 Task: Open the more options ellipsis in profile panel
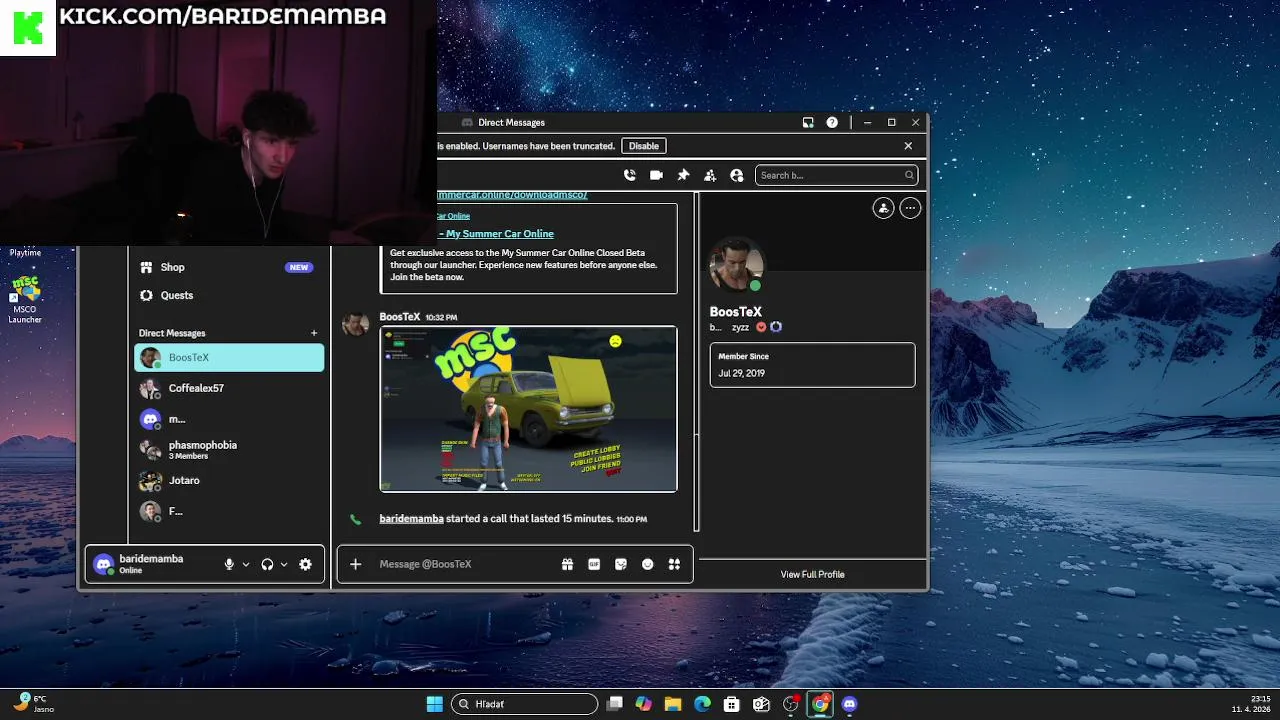(910, 208)
